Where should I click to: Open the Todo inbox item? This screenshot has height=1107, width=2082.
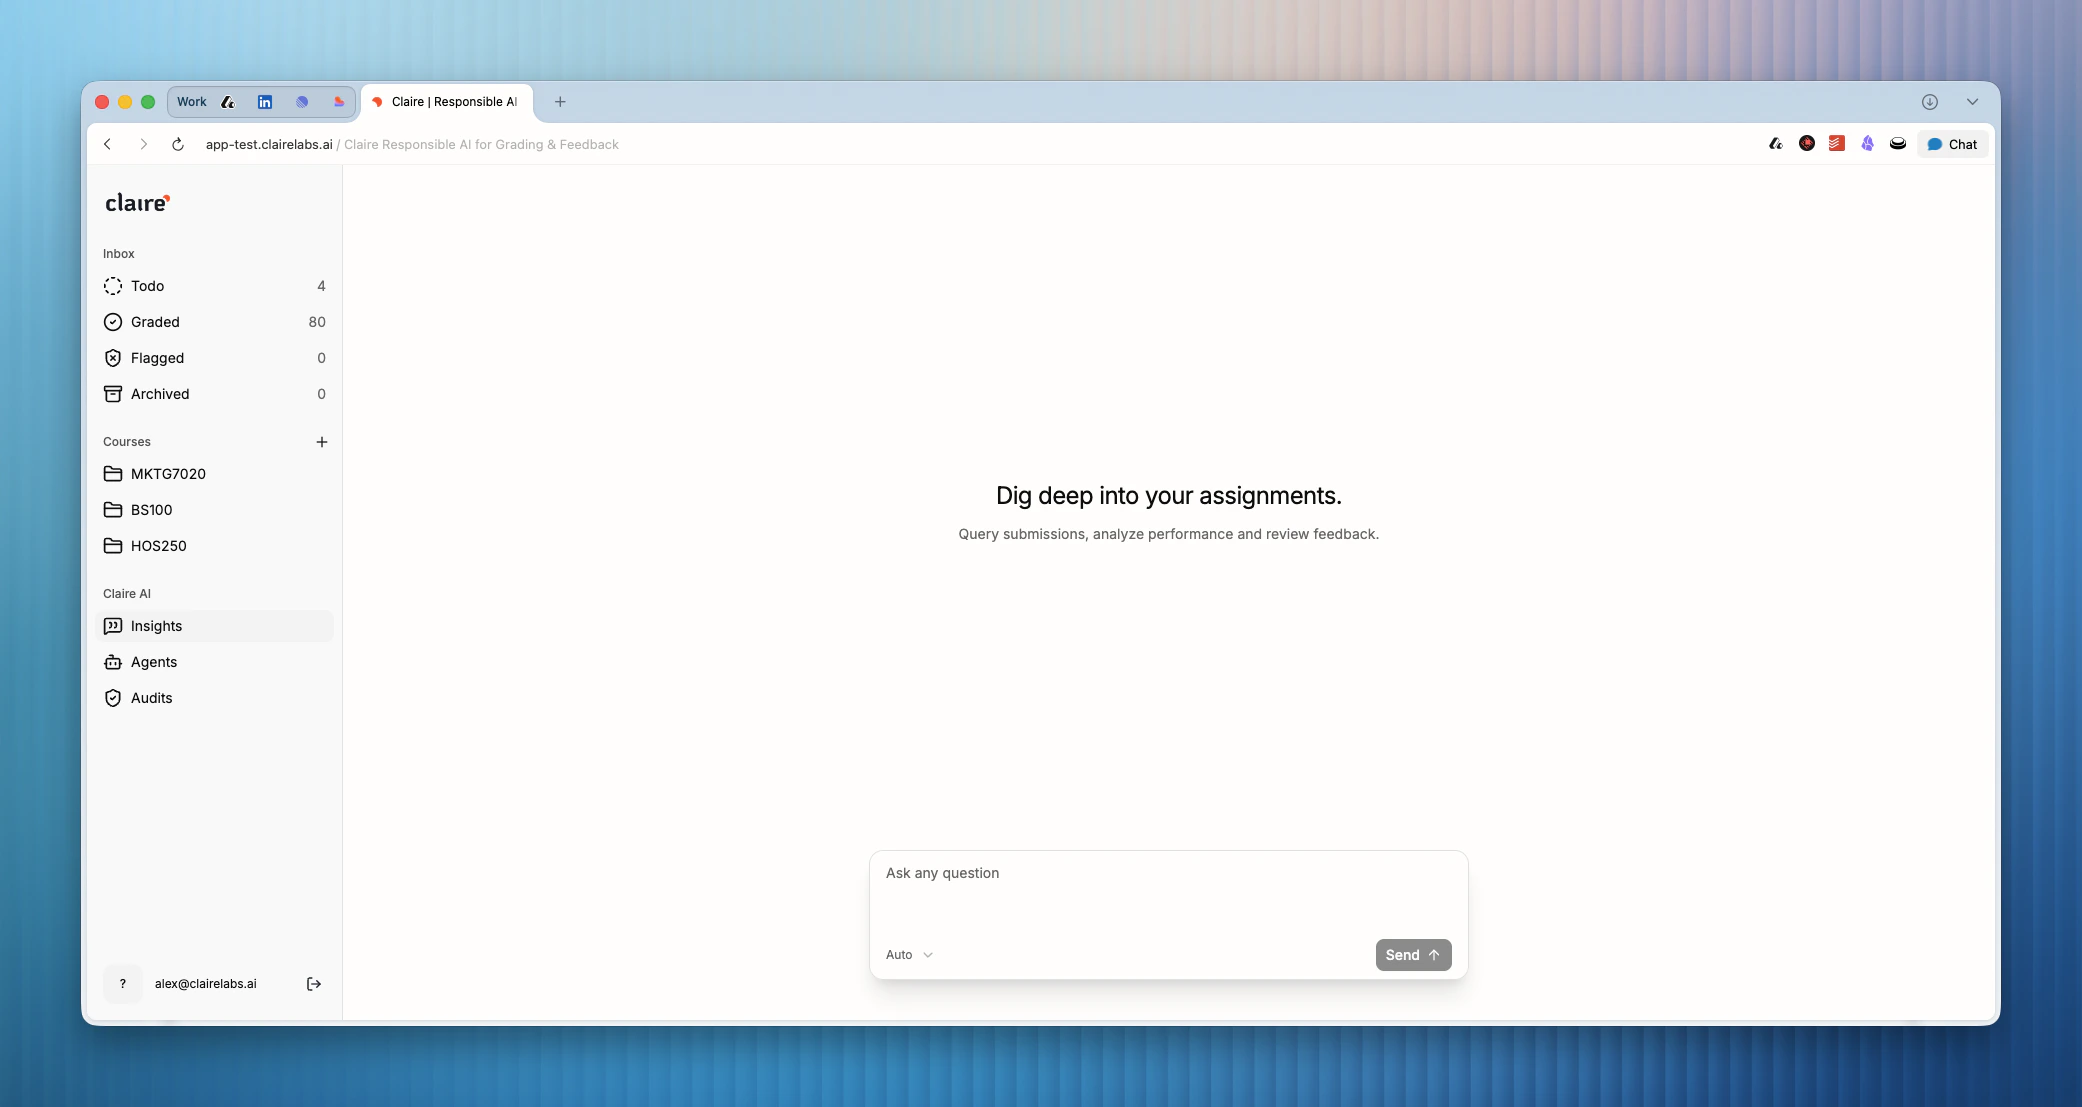pos(147,286)
